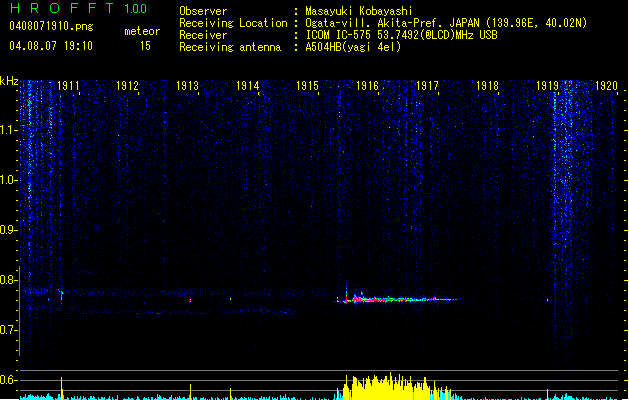The image size is (629, 400).
Task: Click the kHz axis unit label
Action: click(9, 81)
